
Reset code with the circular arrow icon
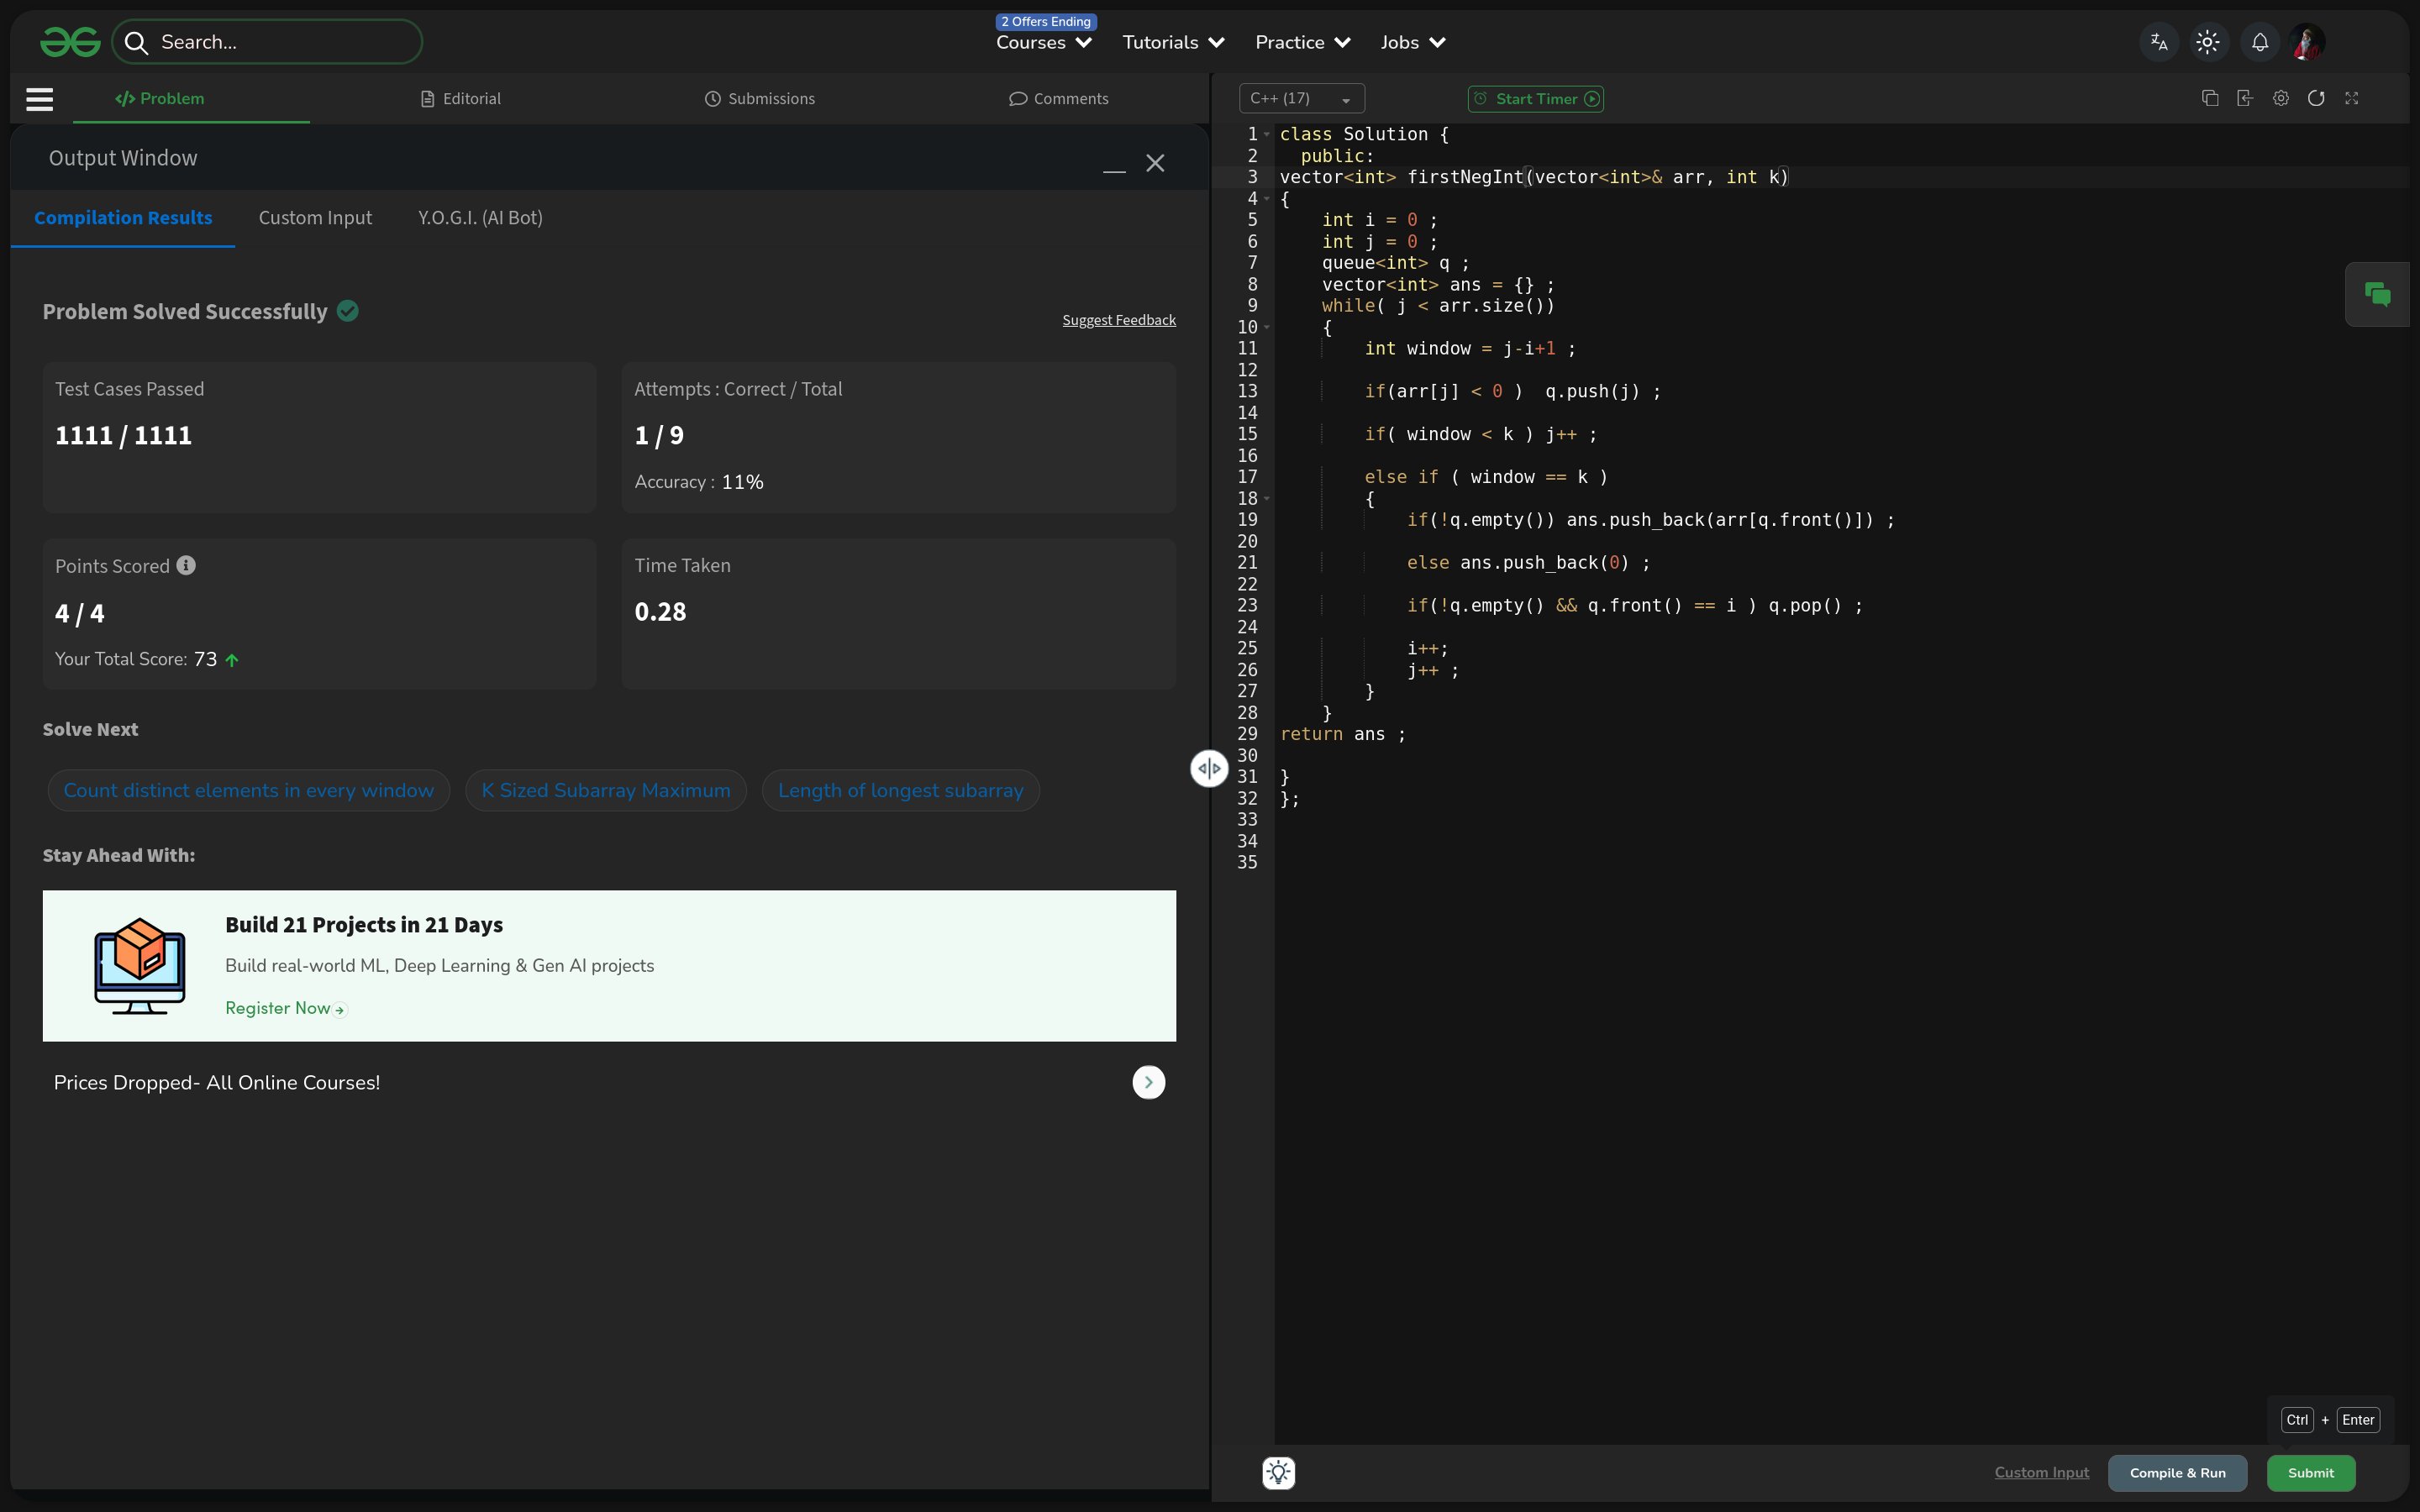(2316, 98)
